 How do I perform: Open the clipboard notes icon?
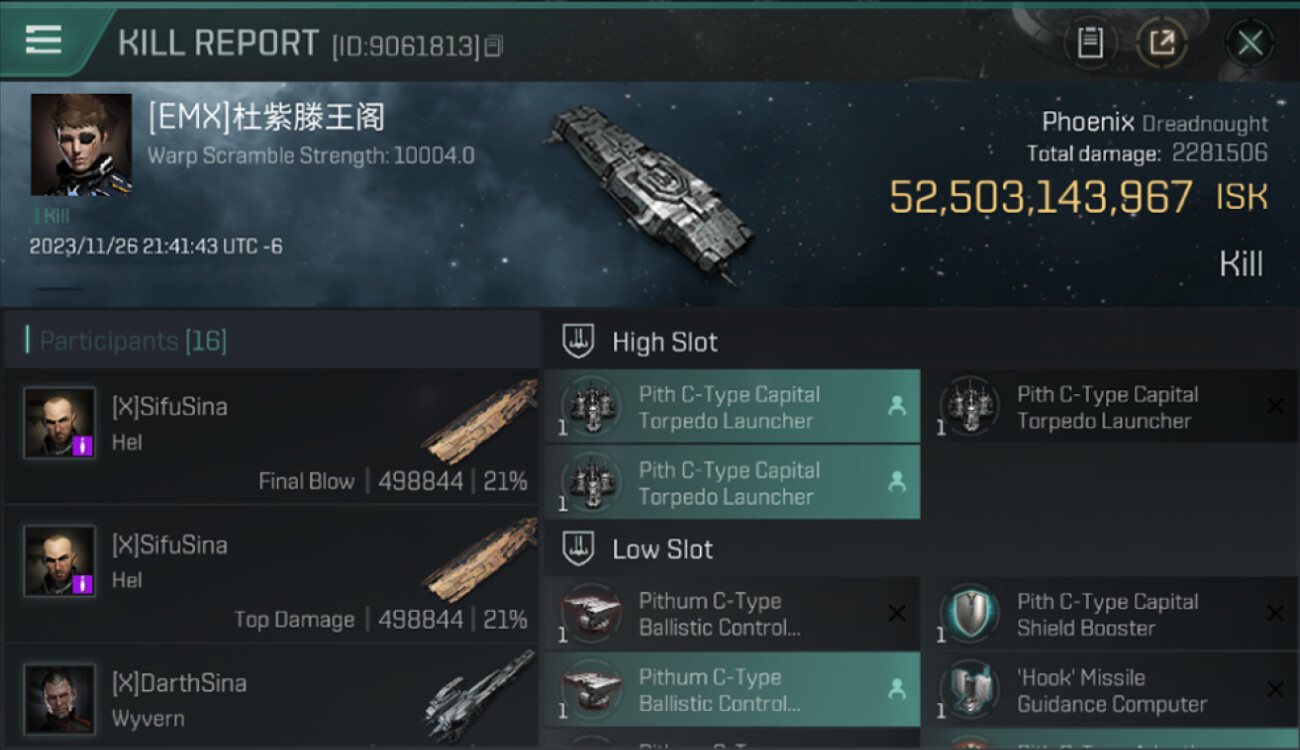(x=1090, y=42)
